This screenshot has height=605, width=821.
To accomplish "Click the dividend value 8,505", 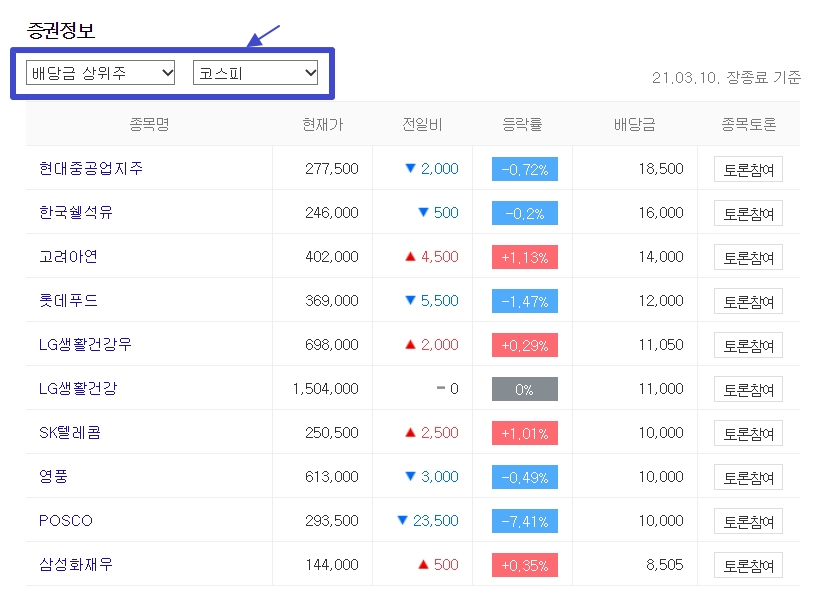I will [x=664, y=565].
